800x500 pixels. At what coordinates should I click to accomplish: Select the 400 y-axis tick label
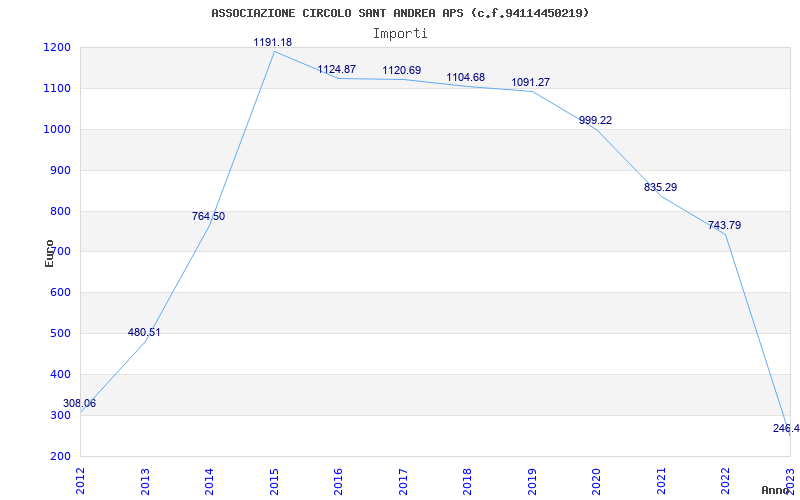[x=60, y=374]
